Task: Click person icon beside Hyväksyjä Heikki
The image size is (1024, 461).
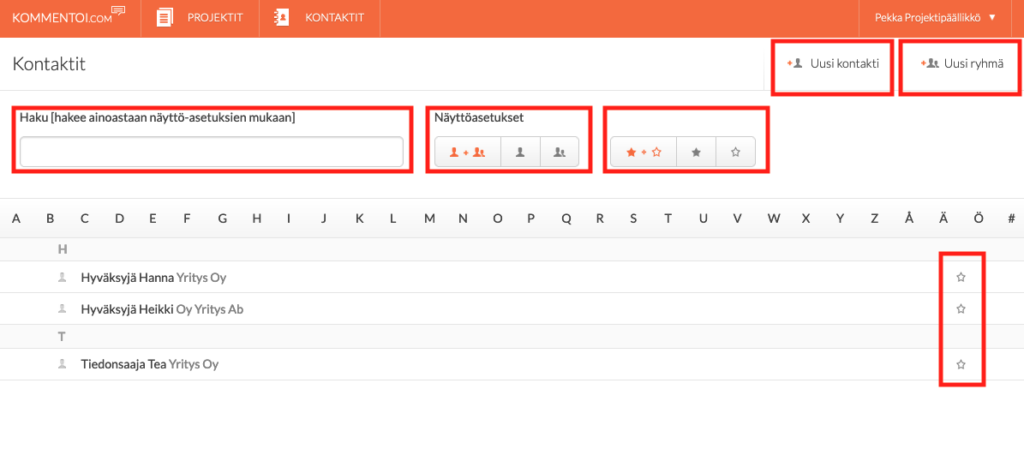Action: point(63,308)
